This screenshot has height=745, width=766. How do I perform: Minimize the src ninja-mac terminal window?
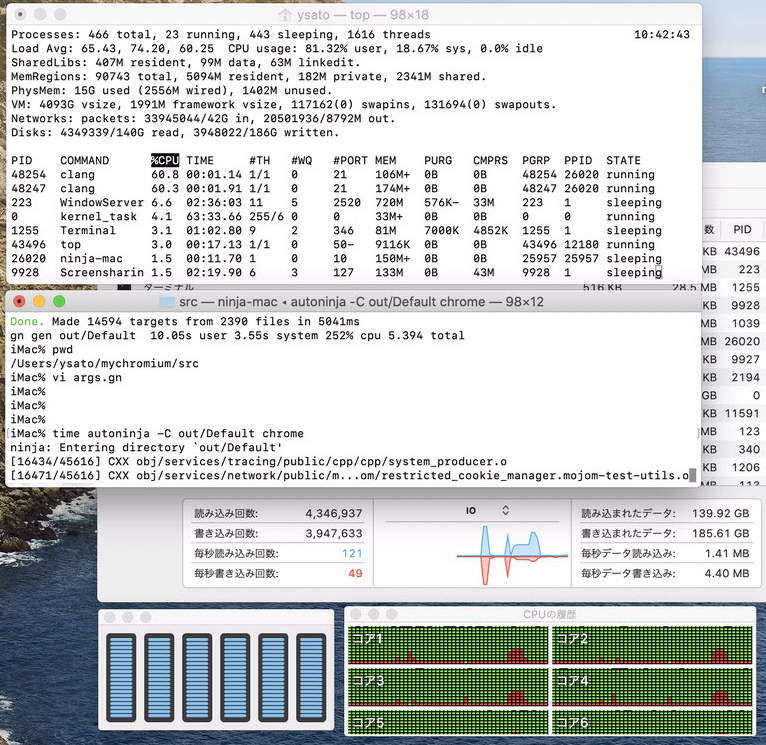(41, 301)
